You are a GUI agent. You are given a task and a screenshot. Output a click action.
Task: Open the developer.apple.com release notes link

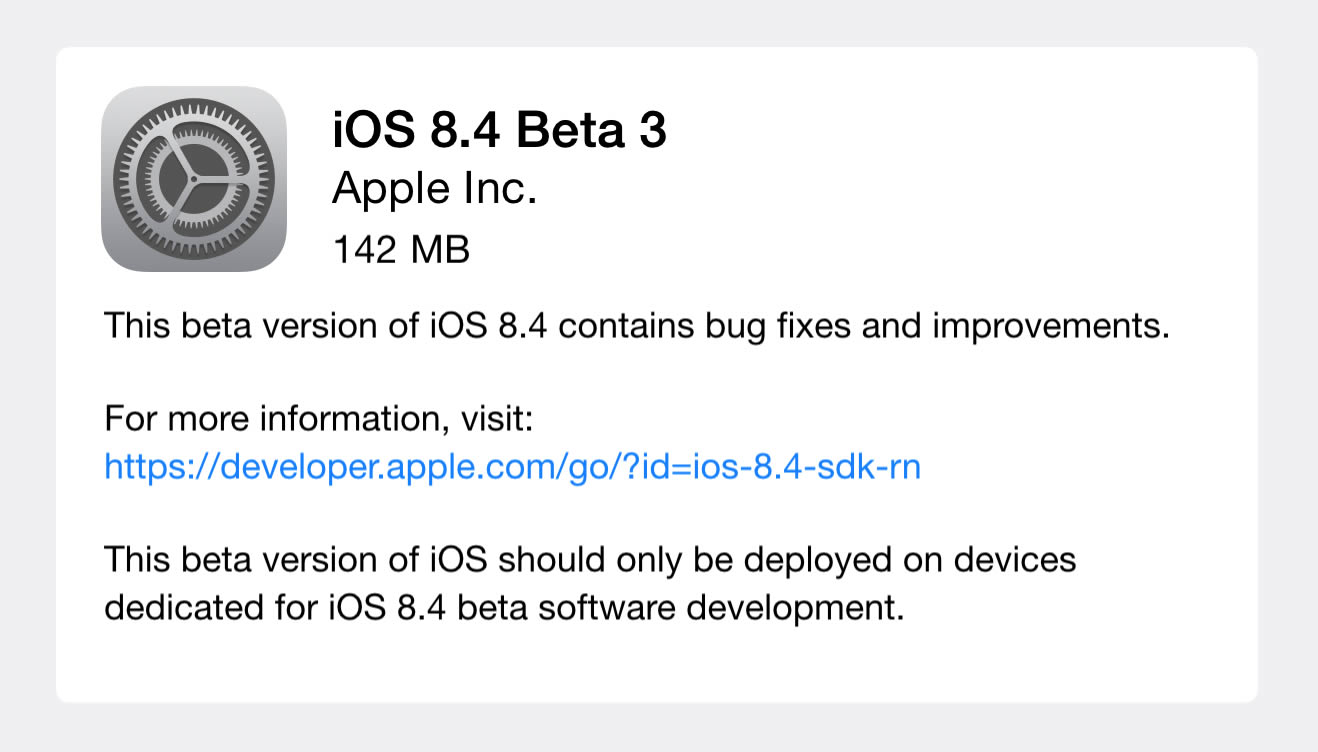[x=512, y=467]
